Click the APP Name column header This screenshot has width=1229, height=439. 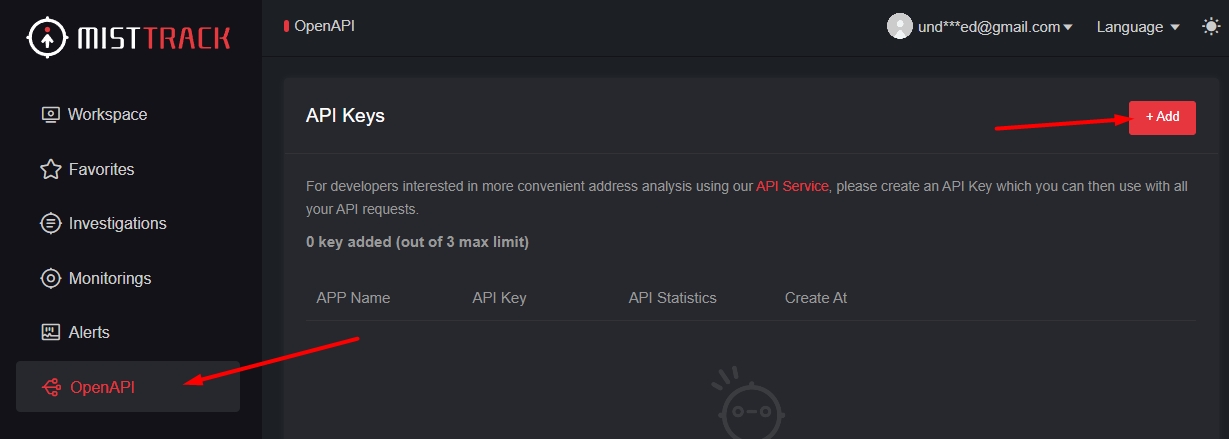coord(353,298)
